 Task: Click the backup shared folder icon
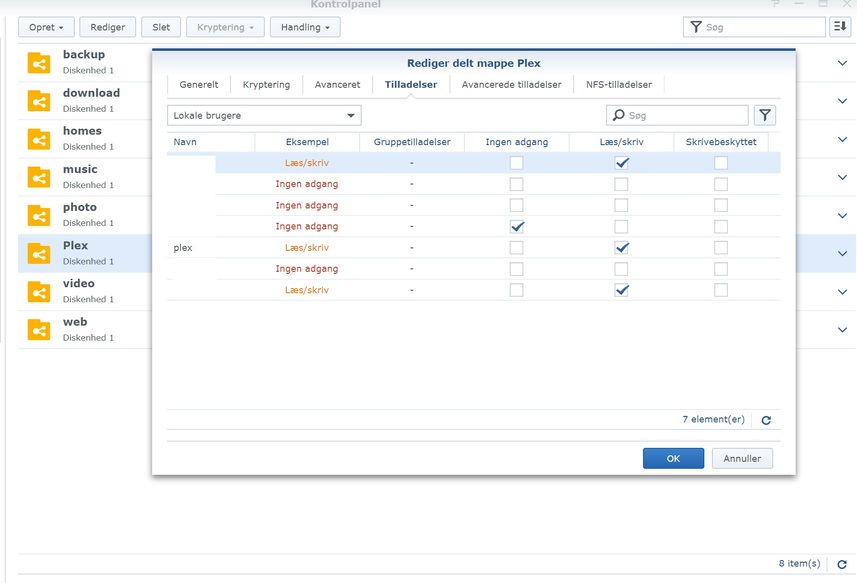[x=39, y=63]
